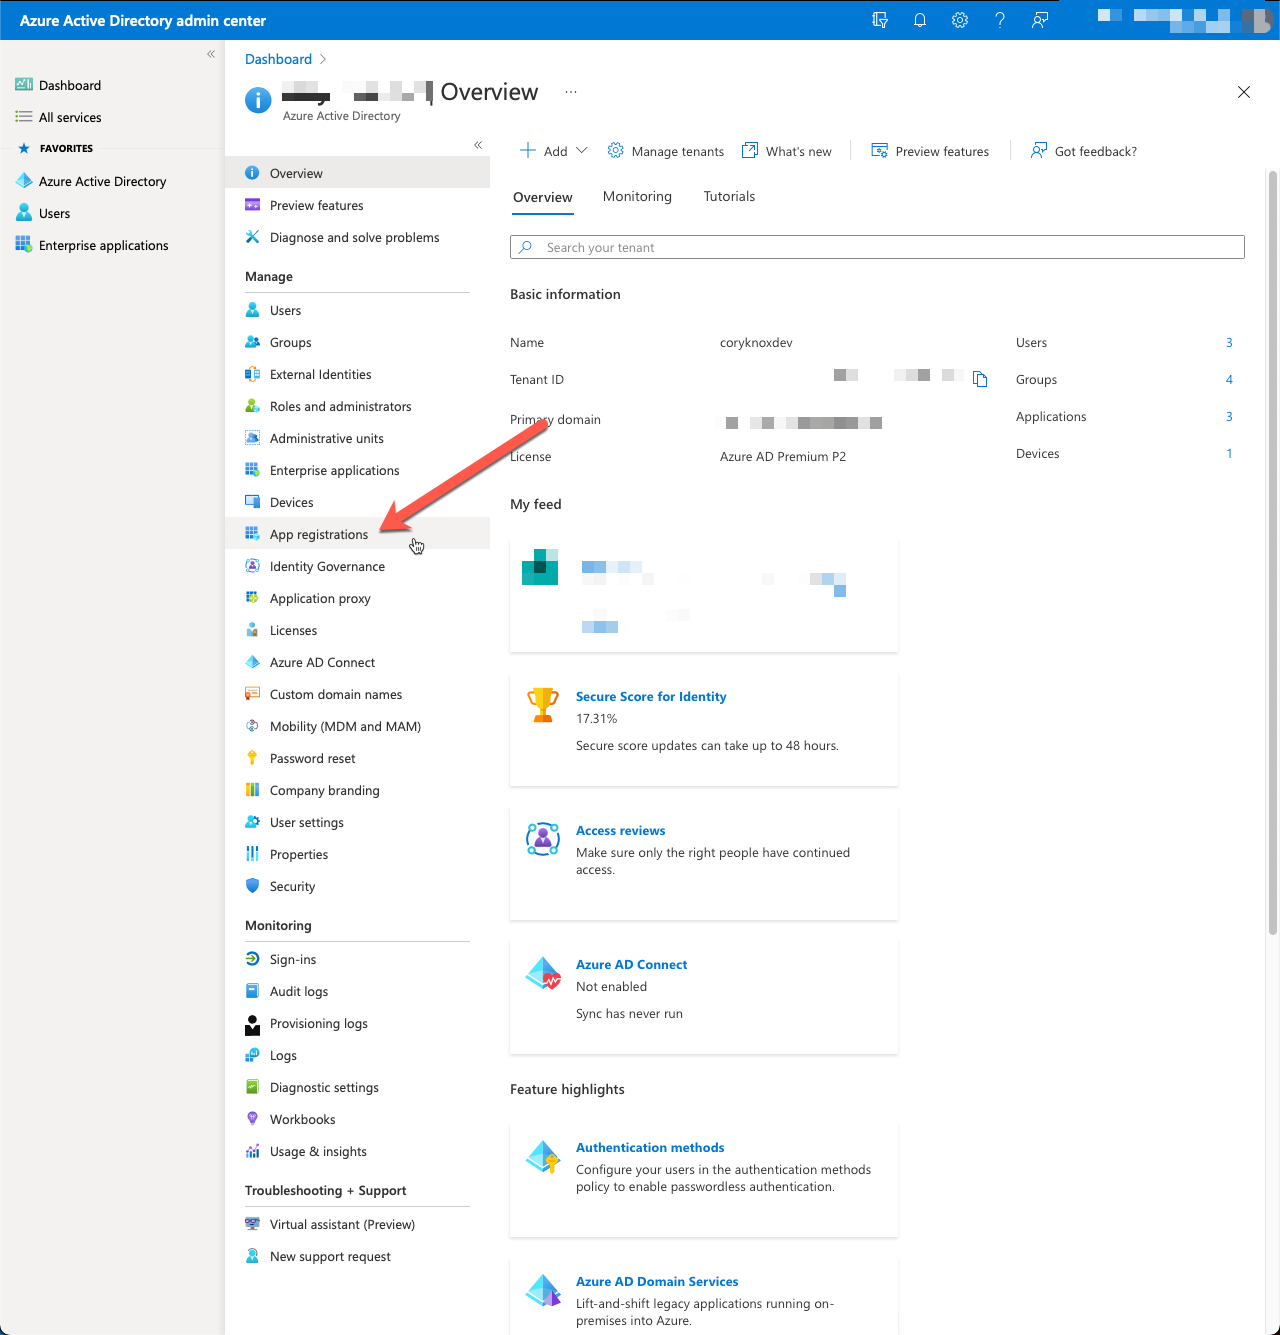
Task: Copy the Tenant ID to clipboard
Action: [980, 379]
